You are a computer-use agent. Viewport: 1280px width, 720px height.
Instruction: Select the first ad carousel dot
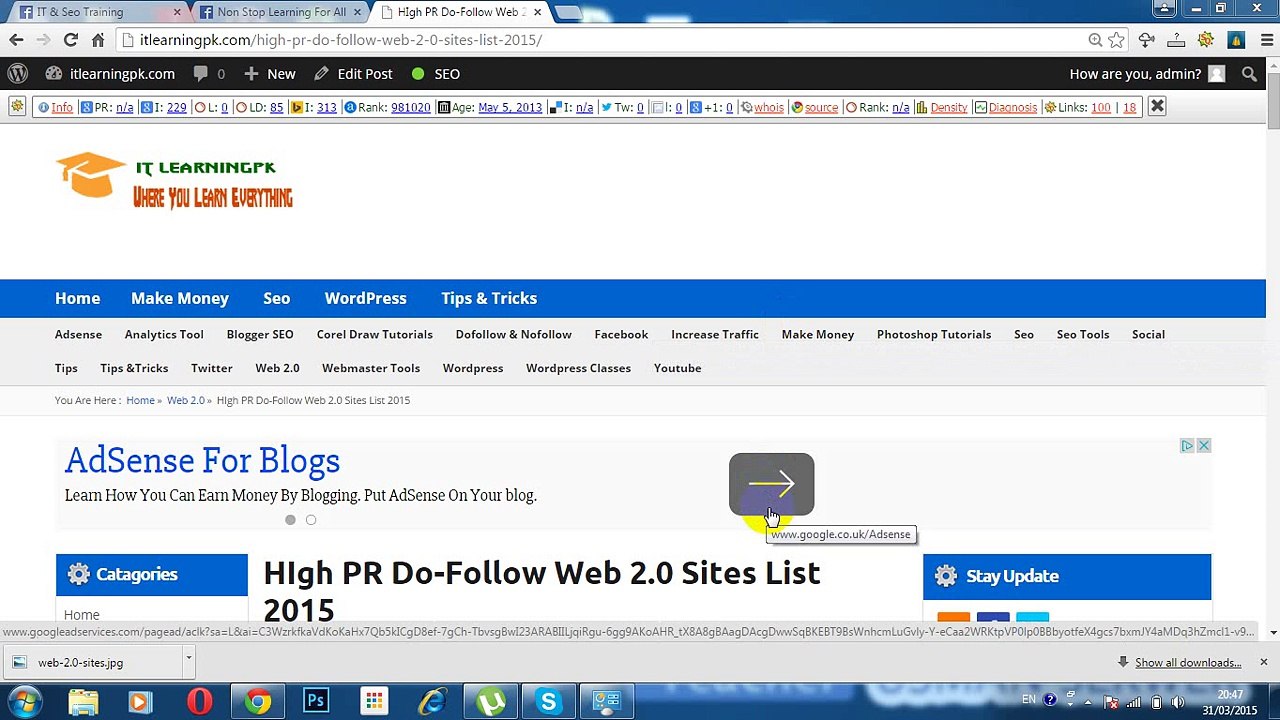pyautogui.click(x=290, y=520)
